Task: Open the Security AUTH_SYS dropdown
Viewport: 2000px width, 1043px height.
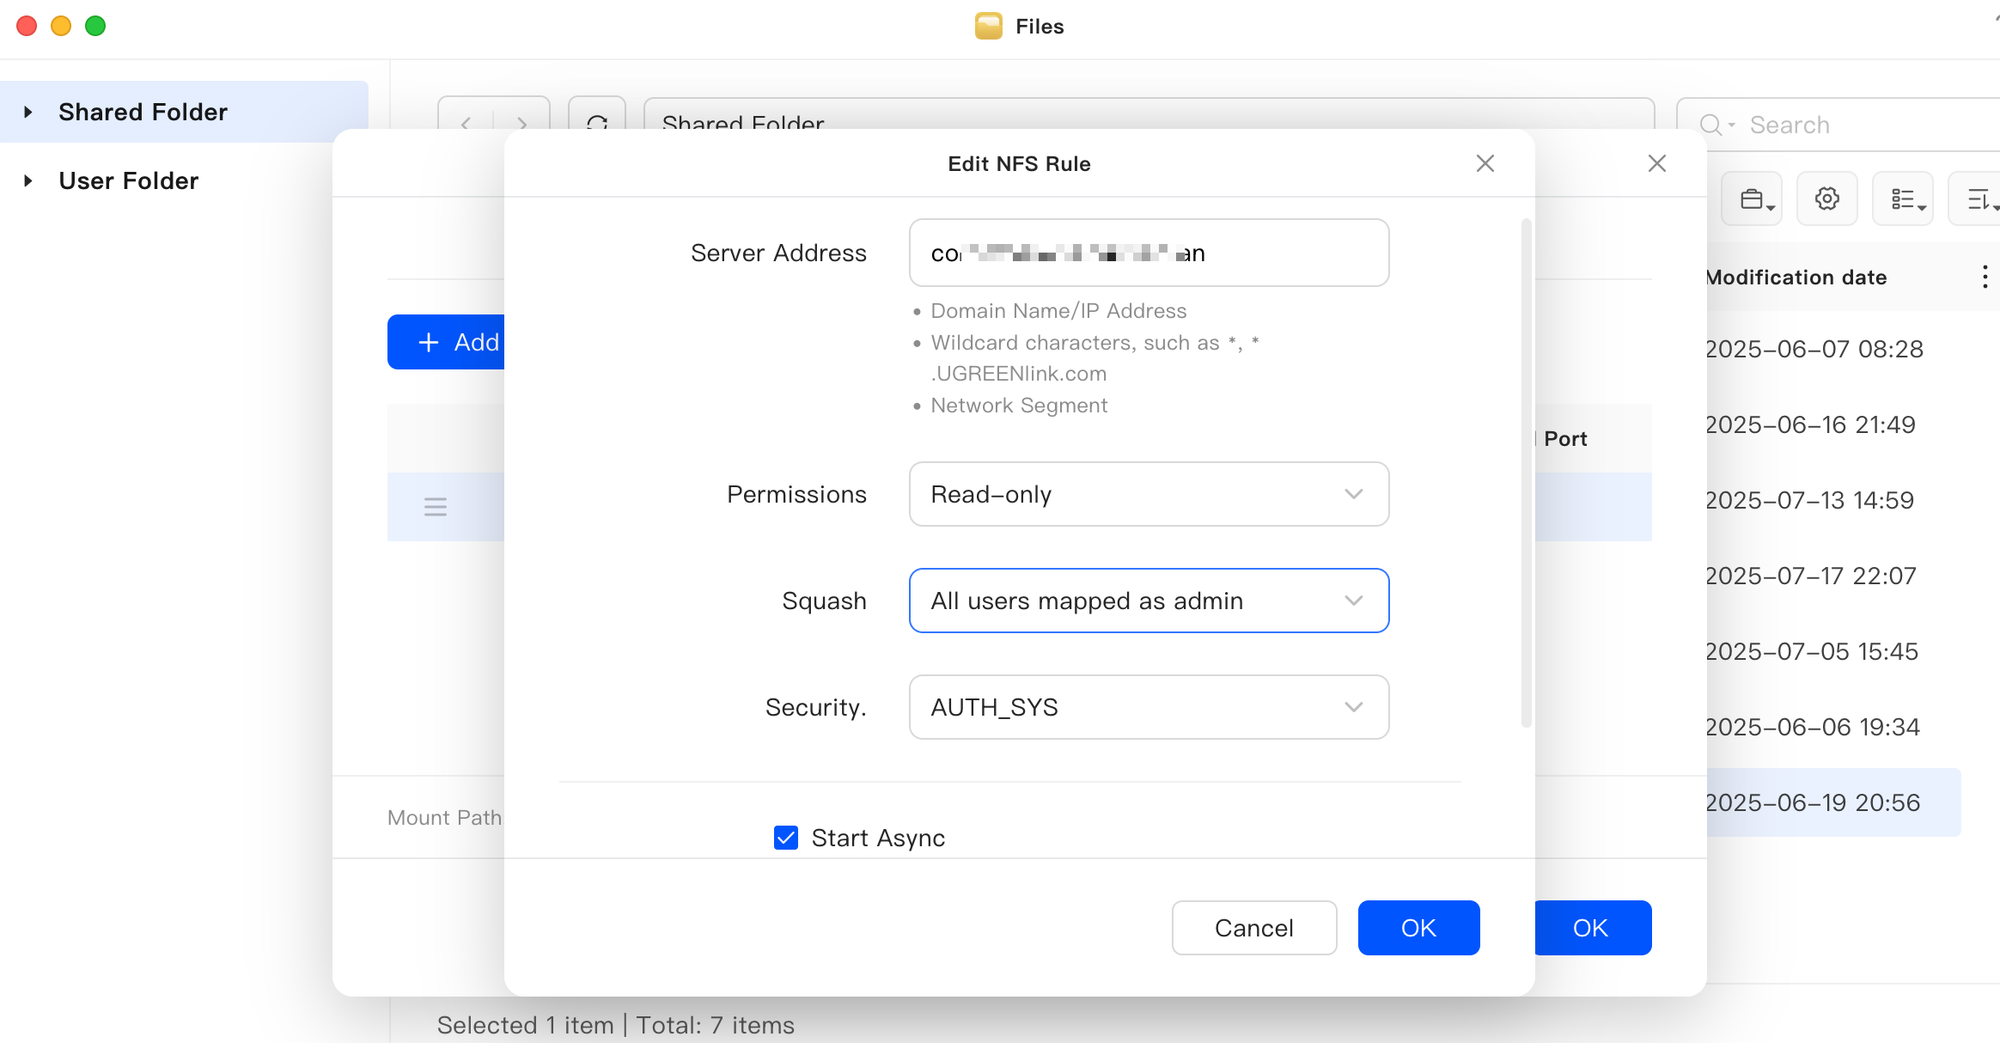Action: pyautogui.click(x=1149, y=707)
